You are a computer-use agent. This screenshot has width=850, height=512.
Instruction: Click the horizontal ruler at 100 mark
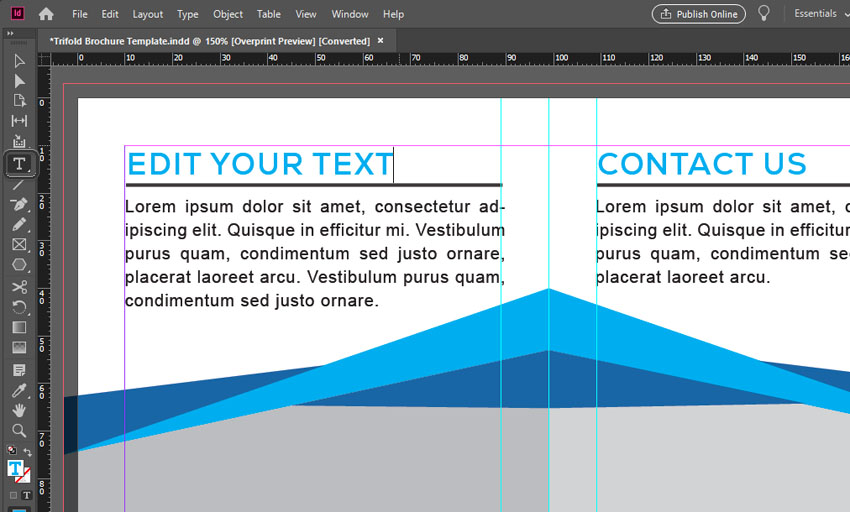coord(561,58)
